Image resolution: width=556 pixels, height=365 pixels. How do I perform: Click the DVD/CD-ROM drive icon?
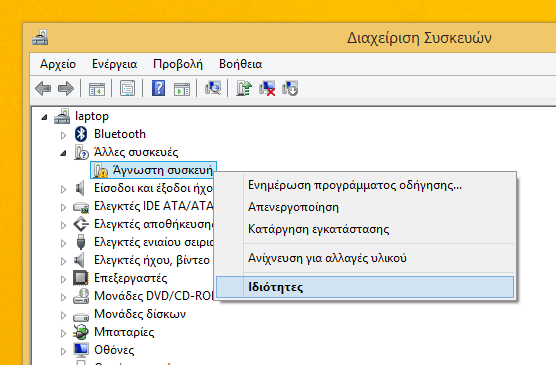(x=81, y=296)
